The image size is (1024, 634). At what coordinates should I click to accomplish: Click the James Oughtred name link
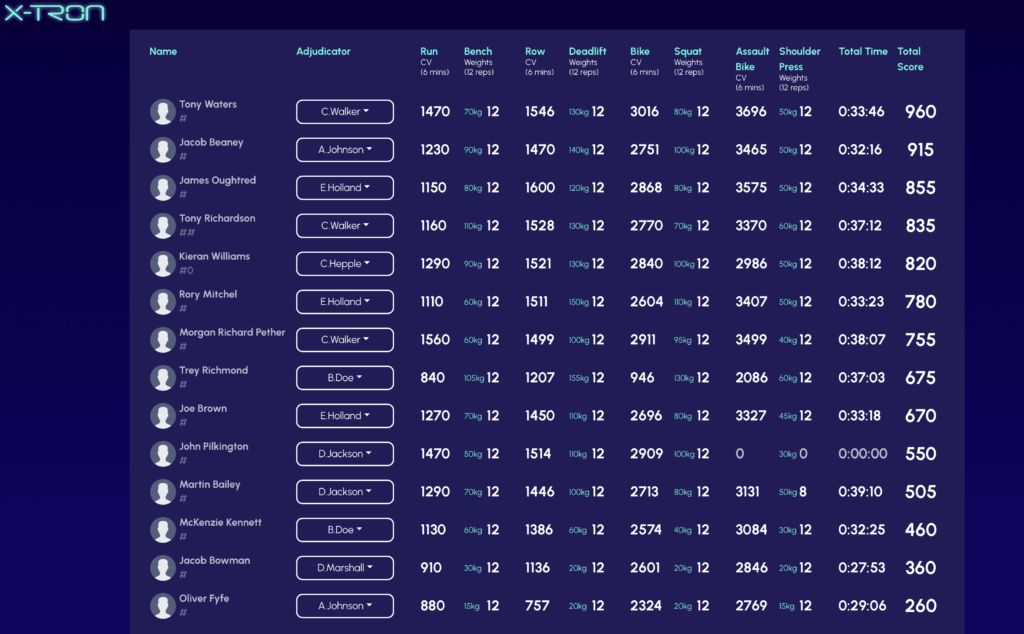pos(217,180)
